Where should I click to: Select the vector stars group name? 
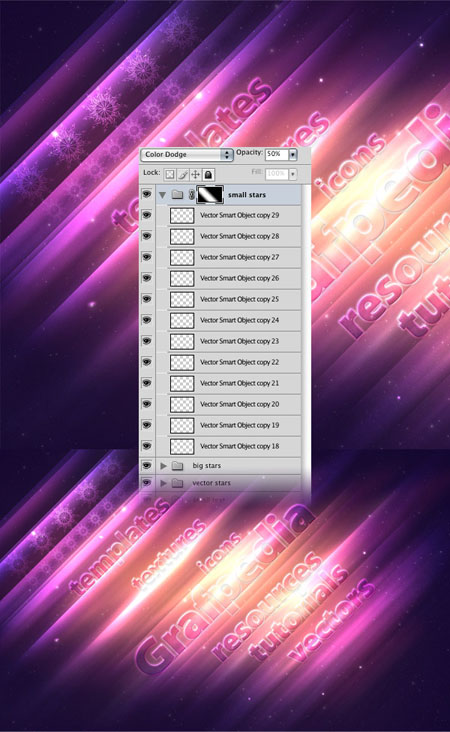[211, 483]
